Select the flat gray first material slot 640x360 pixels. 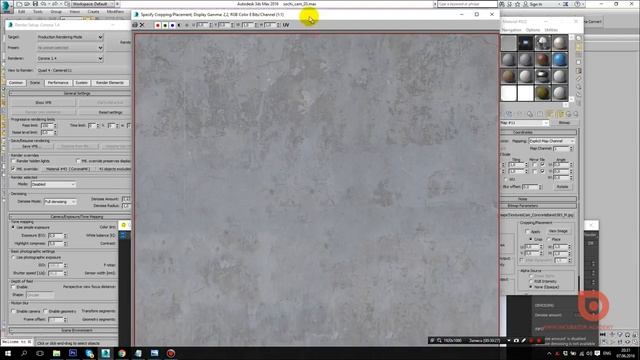[509, 42]
